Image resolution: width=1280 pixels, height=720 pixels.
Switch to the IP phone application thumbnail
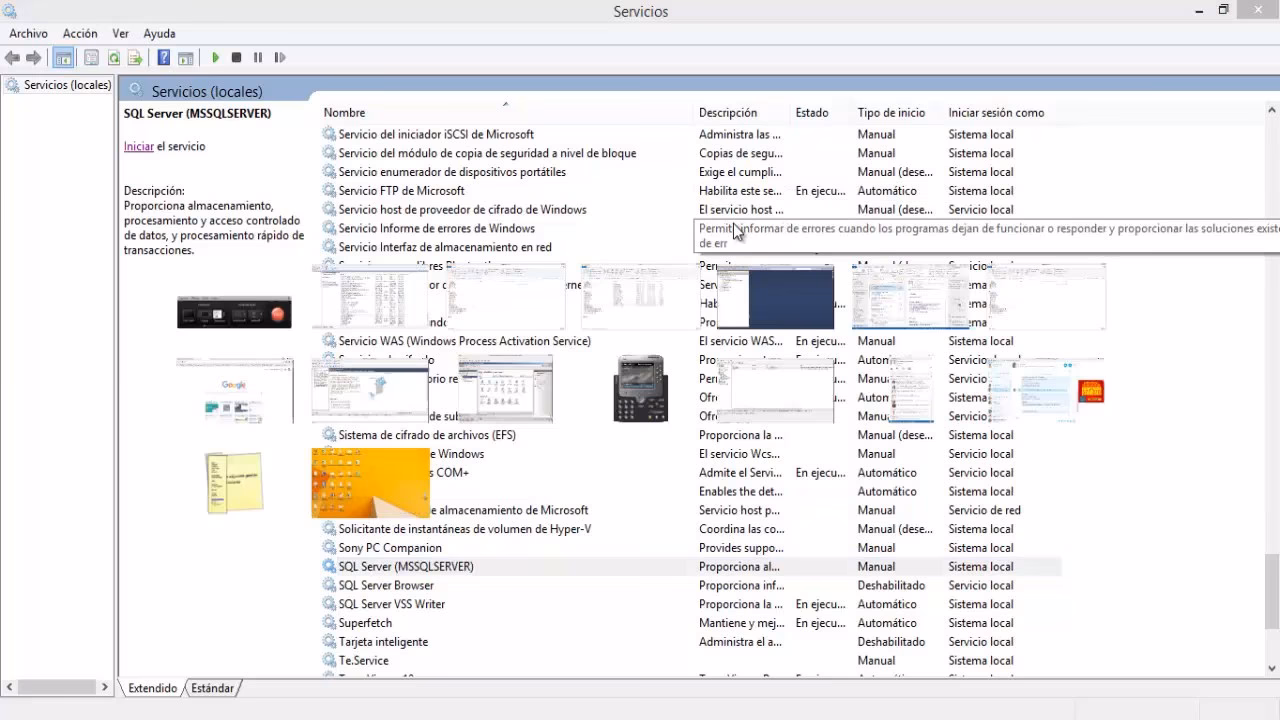pos(640,389)
